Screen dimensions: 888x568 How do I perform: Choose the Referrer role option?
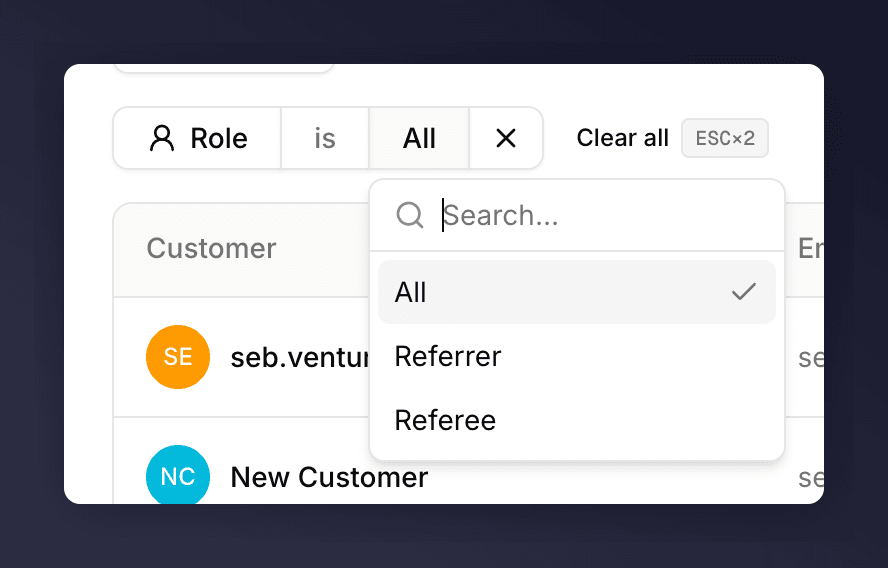click(577, 356)
